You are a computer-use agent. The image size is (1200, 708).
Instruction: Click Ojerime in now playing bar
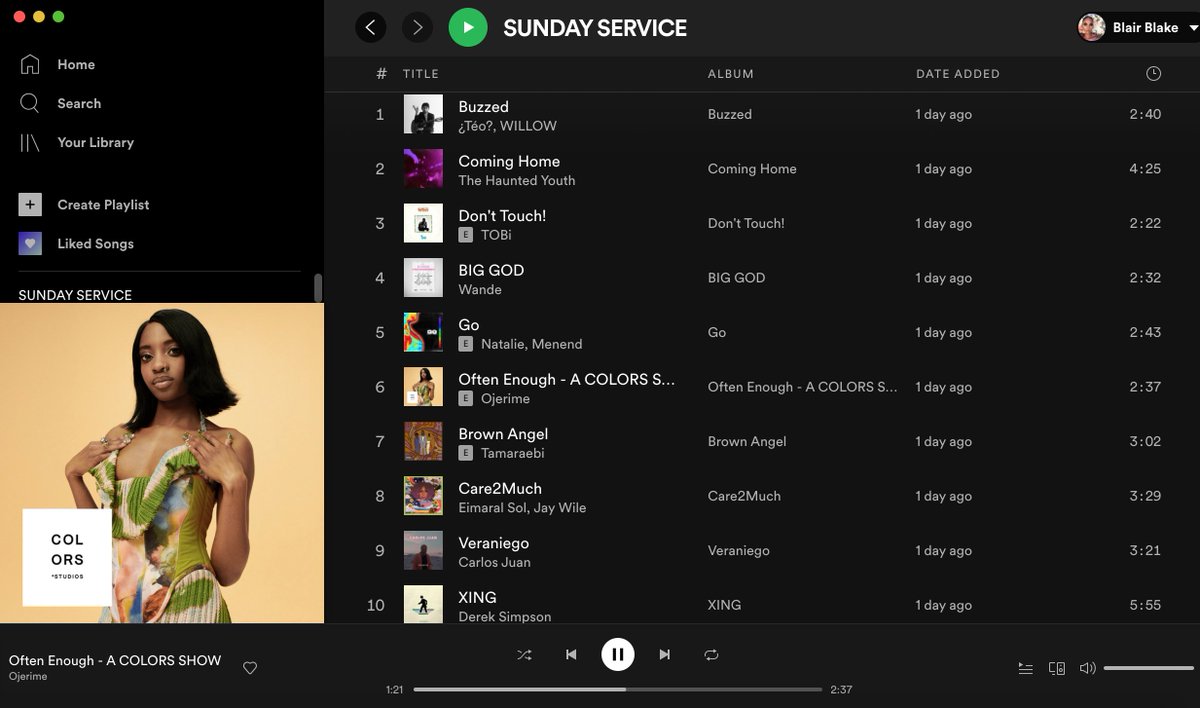point(28,677)
